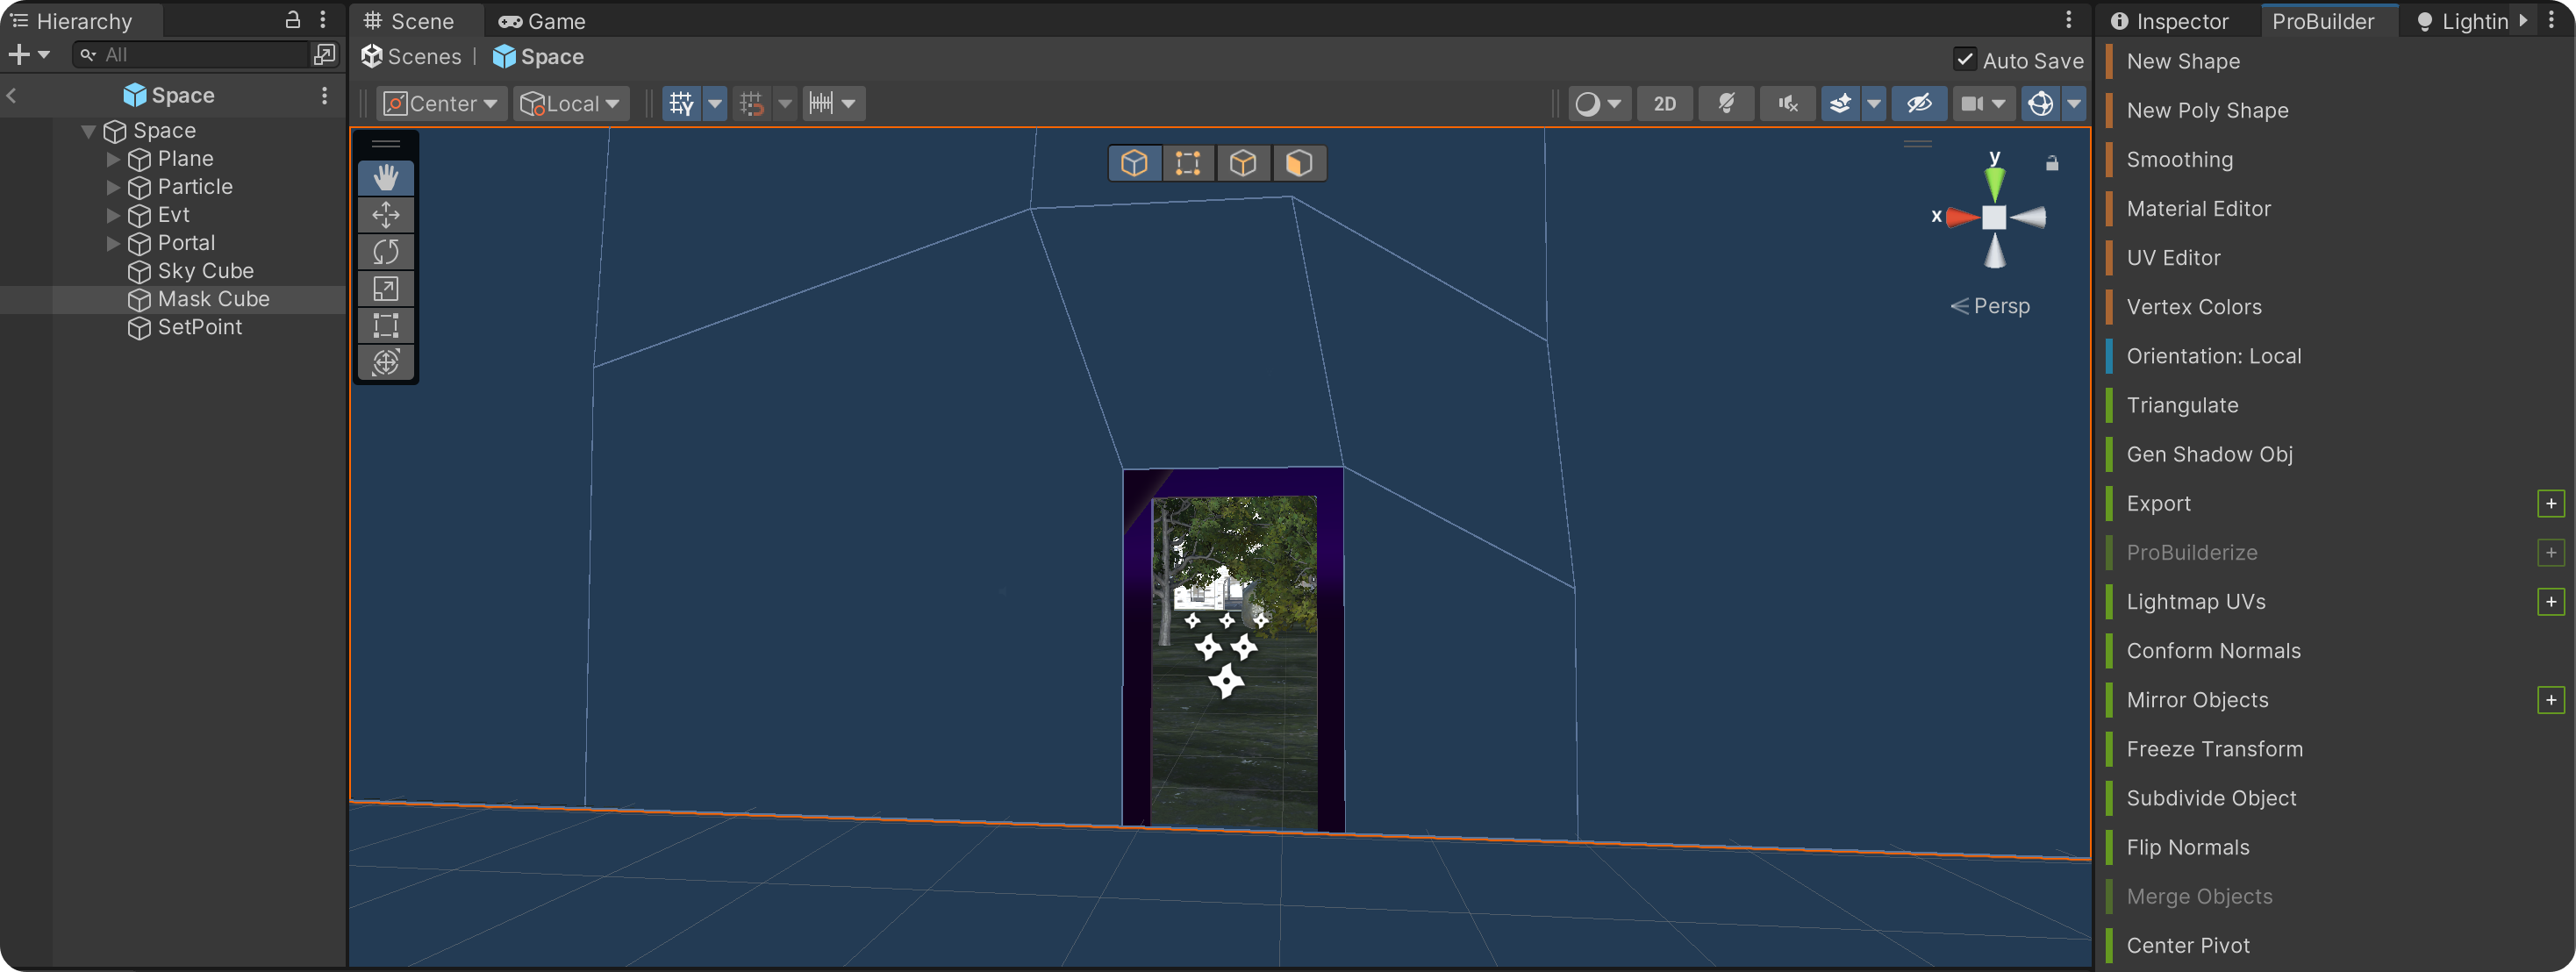Switch to the Game tab
2576x972 pixels.
point(542,21)
